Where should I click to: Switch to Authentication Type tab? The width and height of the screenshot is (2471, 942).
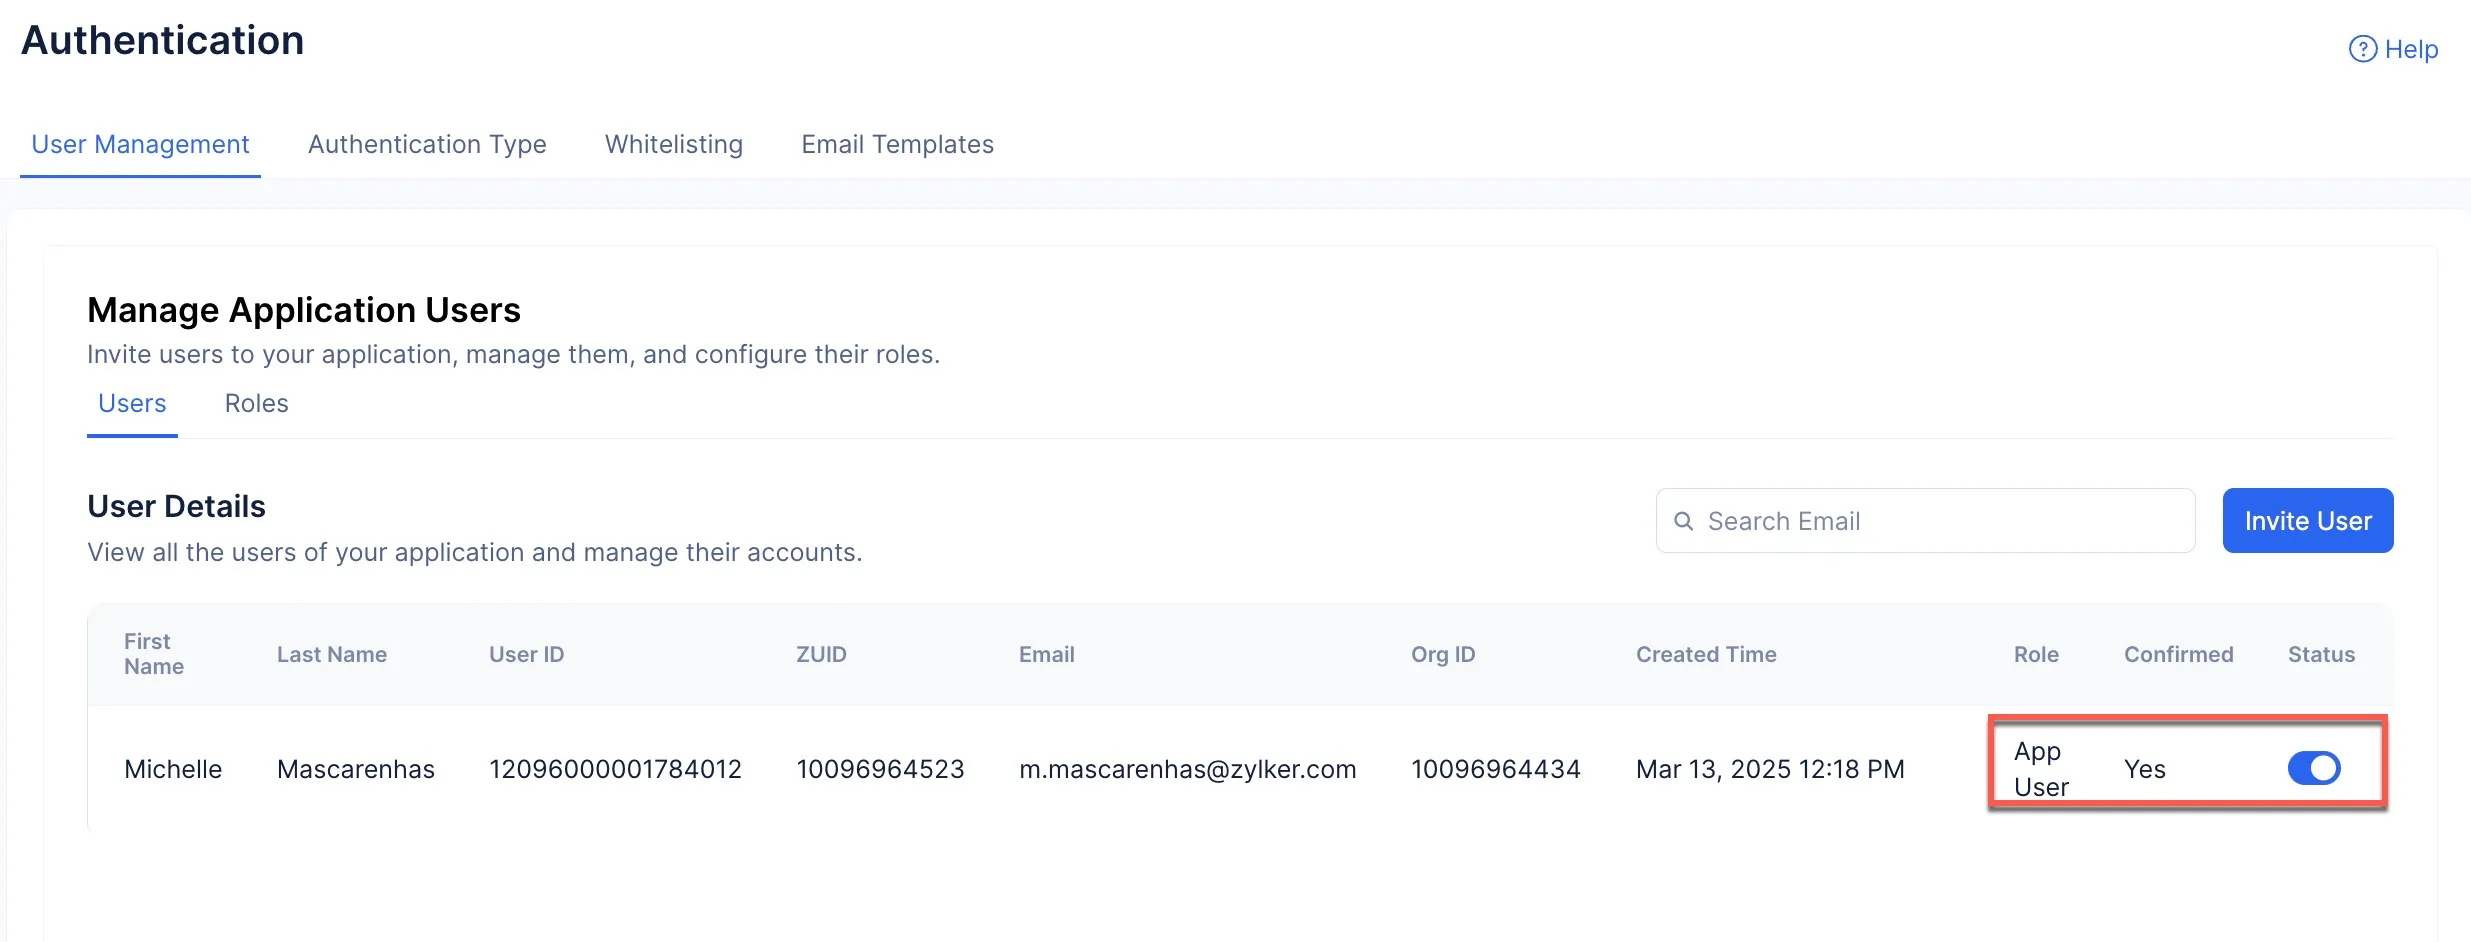pyautogui.click(x=427, y=145)
